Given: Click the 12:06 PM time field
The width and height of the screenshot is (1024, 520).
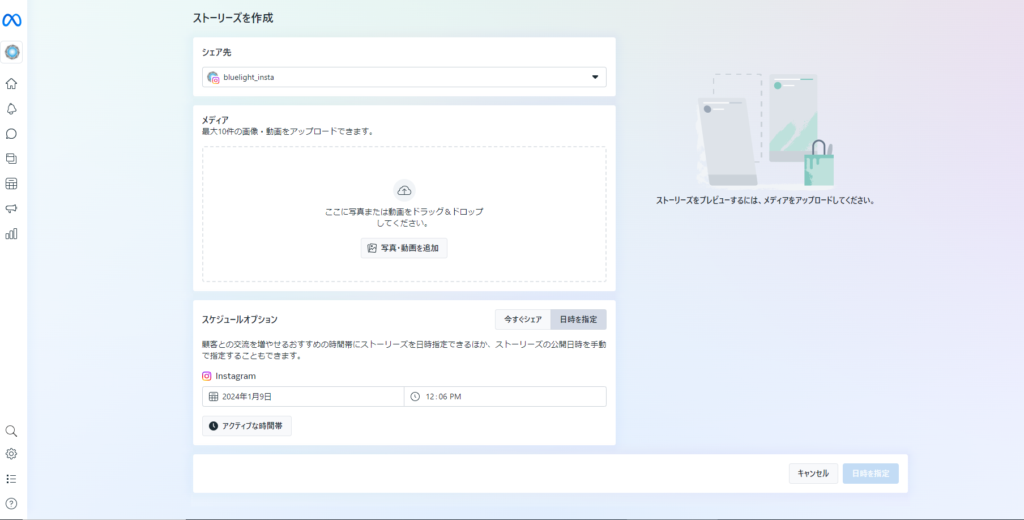Looking at the screenshot, I should [505, 397].
